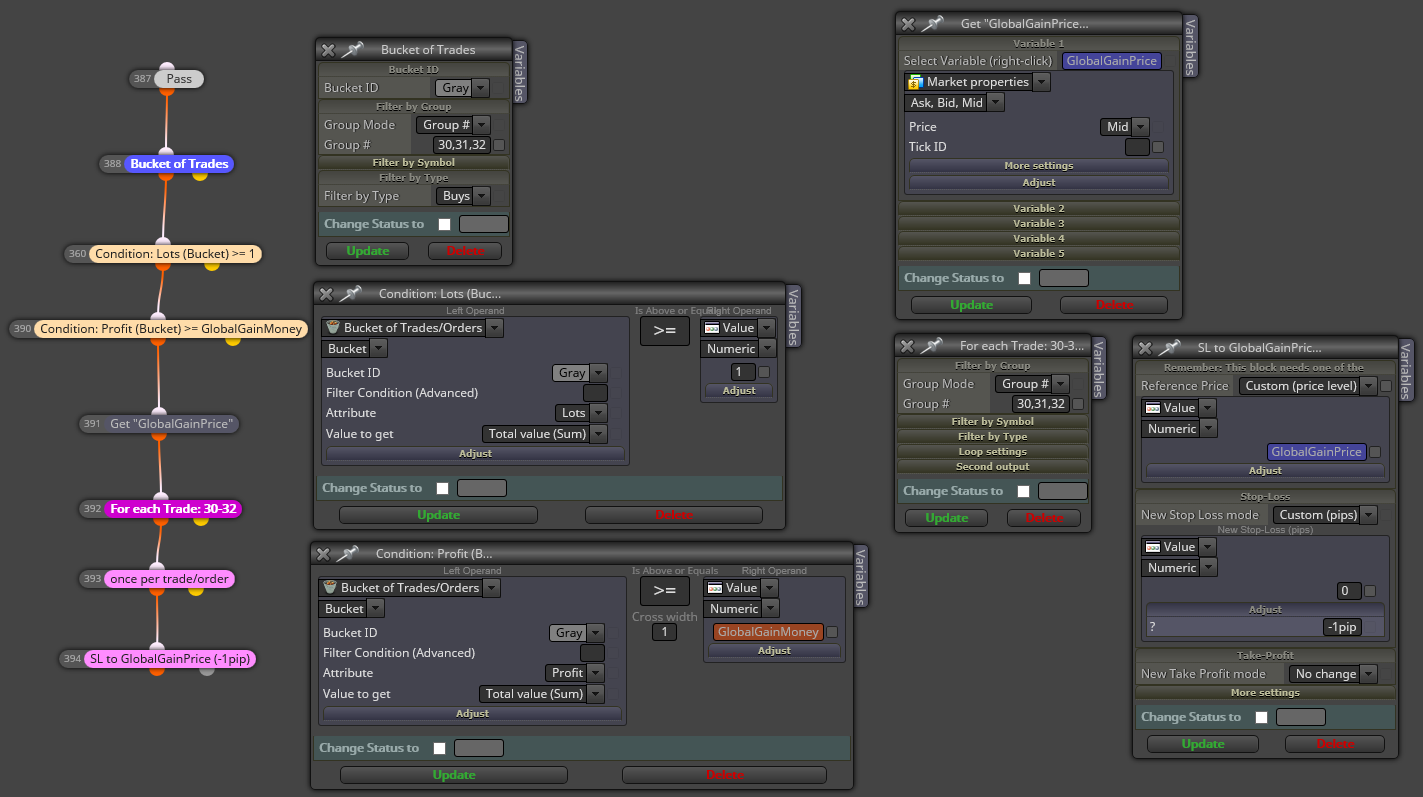
Task: Click status color field in For each Trade
Action: pos(1063,492)
